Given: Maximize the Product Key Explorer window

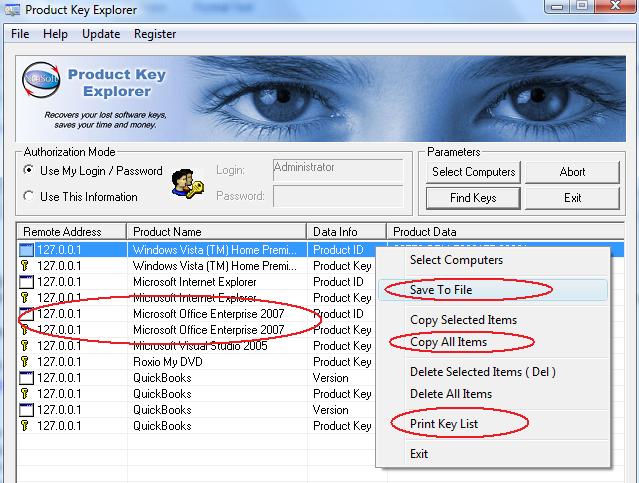Looking at the screenshot, I should pyautogui.click(x=582, y=6).
